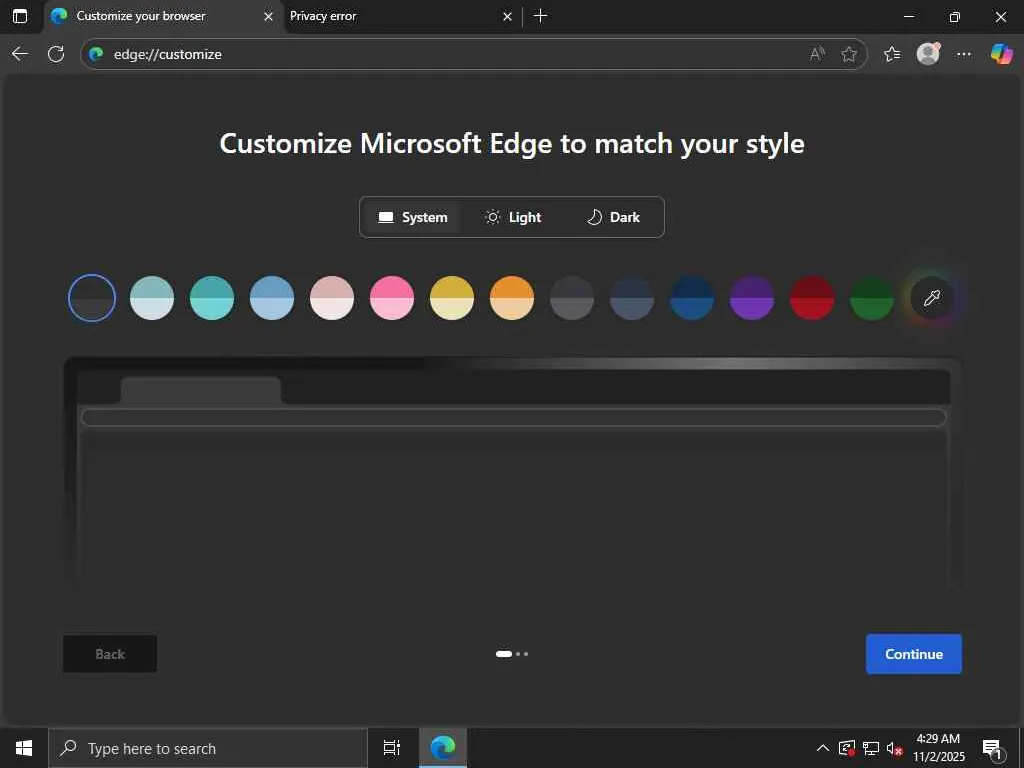
Task: Choose the yellow color swatch
Action: pos(452,298)
